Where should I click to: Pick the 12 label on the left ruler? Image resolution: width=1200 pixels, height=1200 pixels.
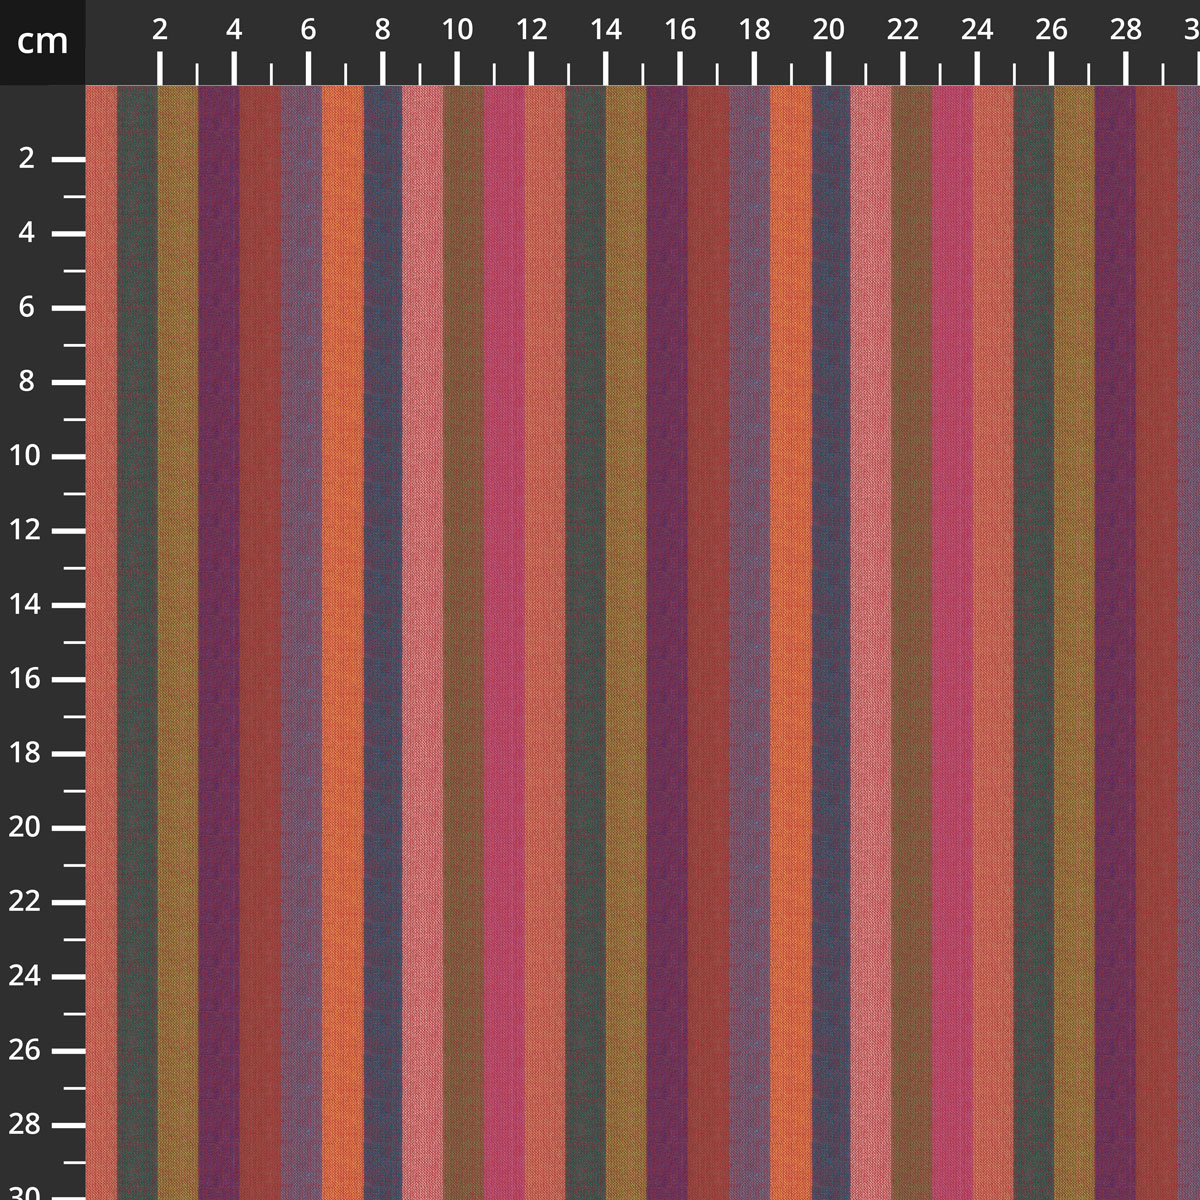pos(24,530)
